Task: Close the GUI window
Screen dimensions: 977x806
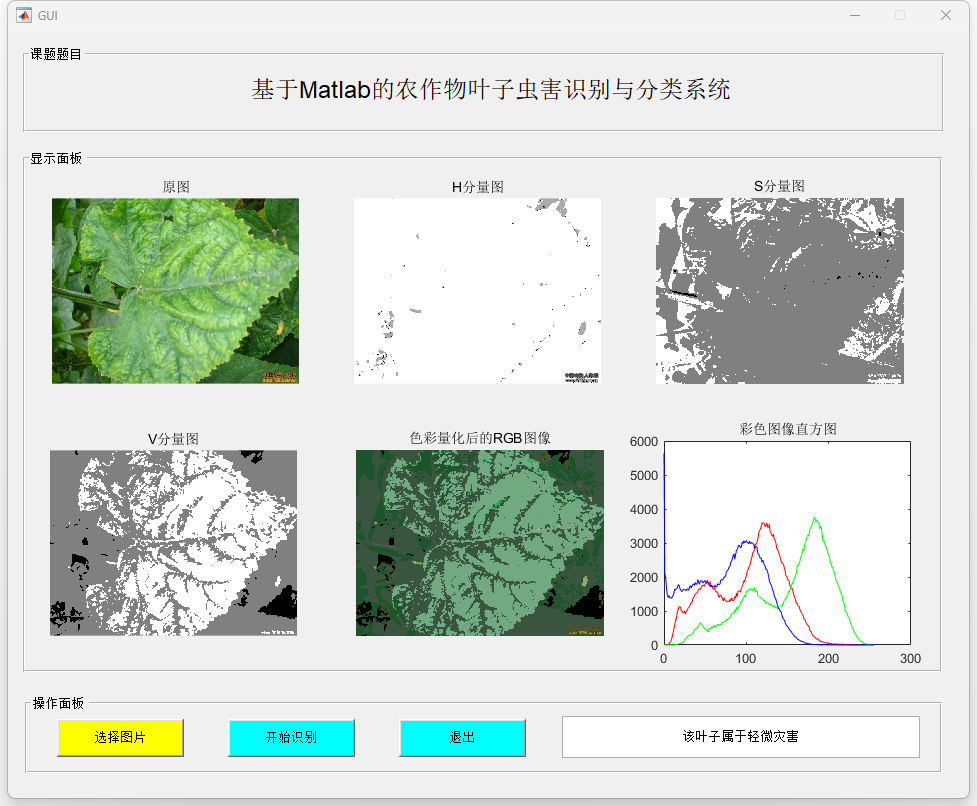Action: pos(945,15)
